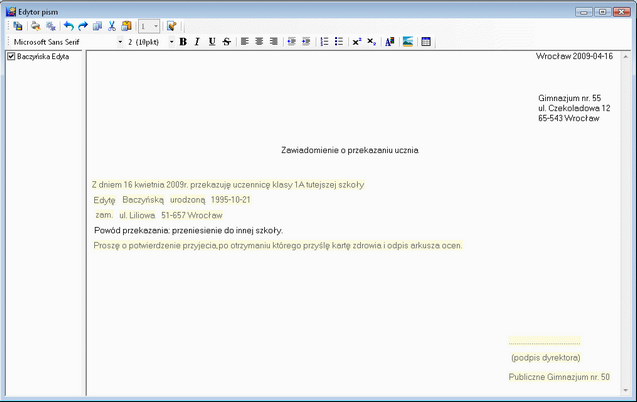Click the sentence Proszę o potwierdzenie przyjęcia
637x402 pixels.
278,246
